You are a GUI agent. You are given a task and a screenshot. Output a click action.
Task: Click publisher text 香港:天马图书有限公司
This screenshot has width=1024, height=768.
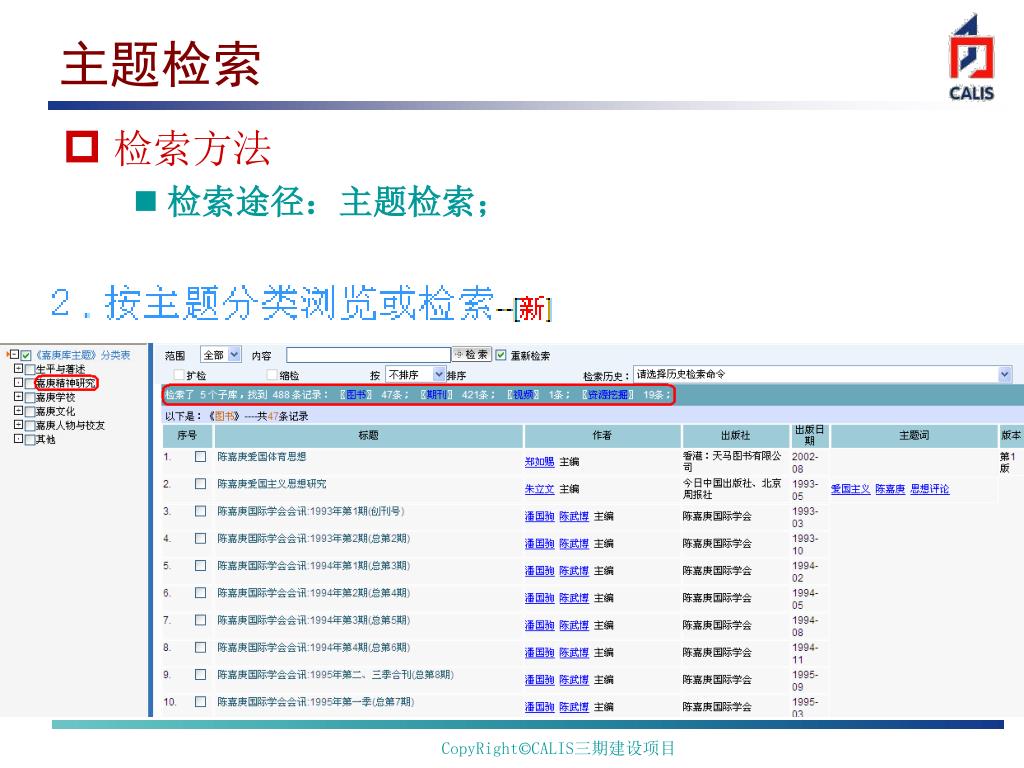click(x=732, y=461)
